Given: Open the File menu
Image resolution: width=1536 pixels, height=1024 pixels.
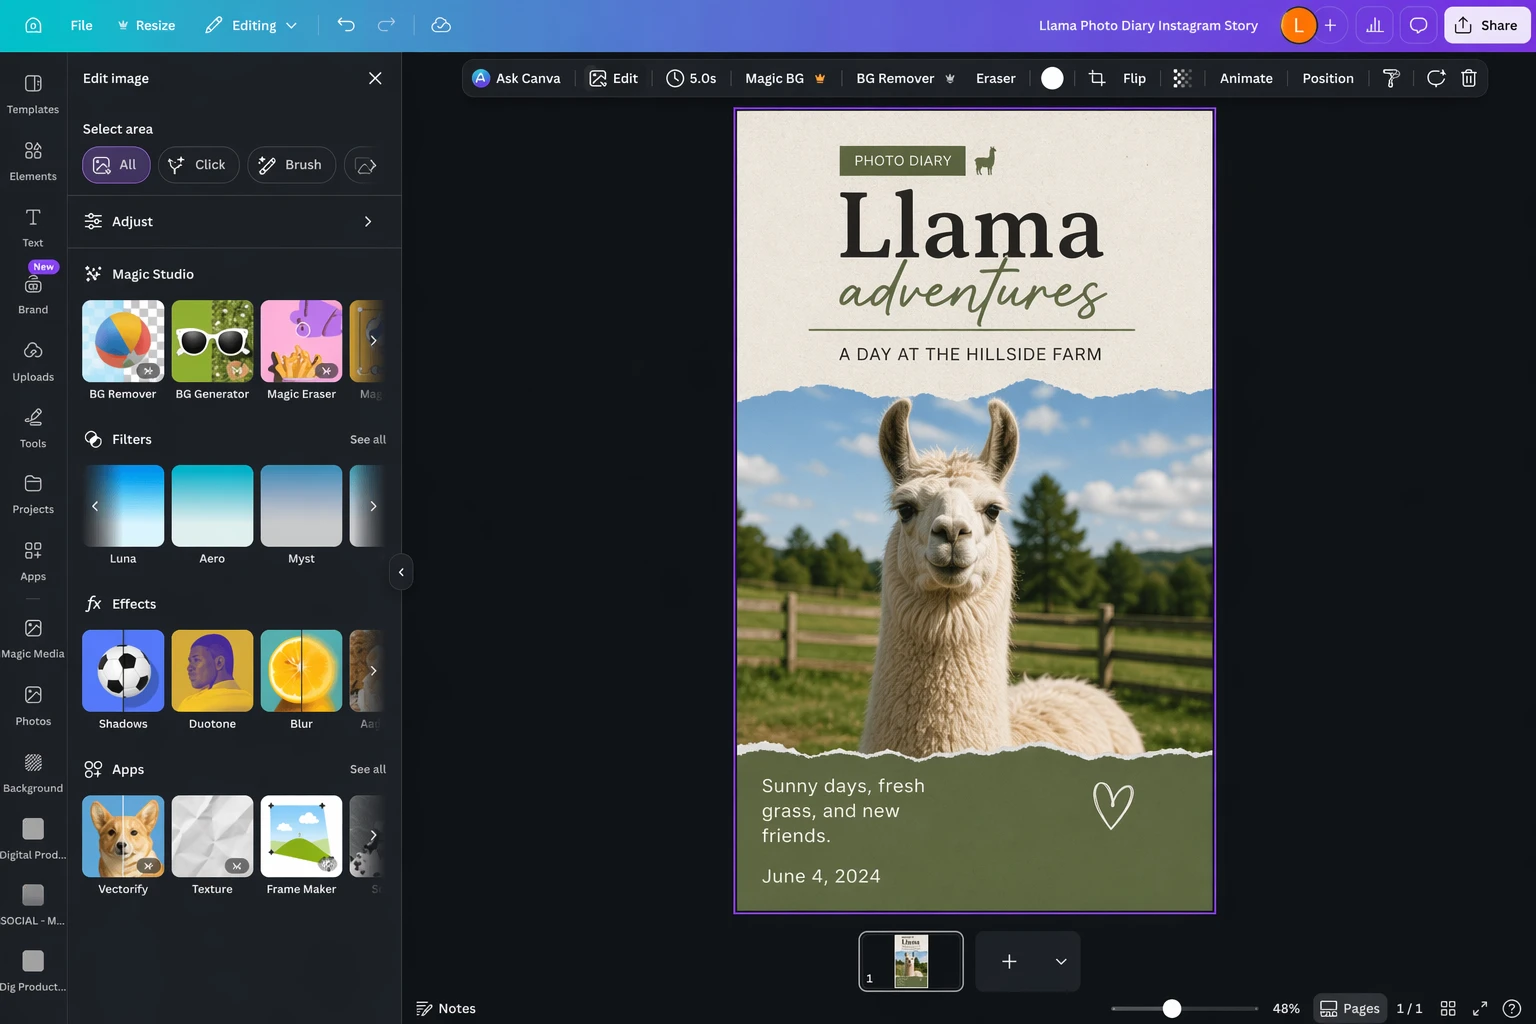Looking at the screenshot, I should coord(80,25).
